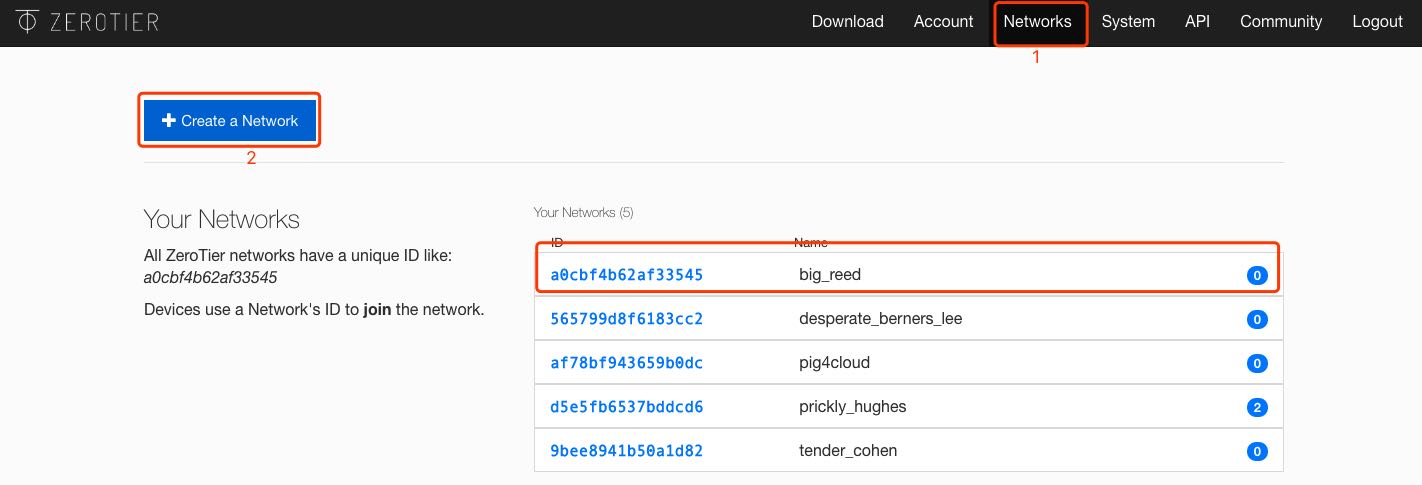Navigate to the System page
Screen dimensions: 1422x485
coord(1128,21)
